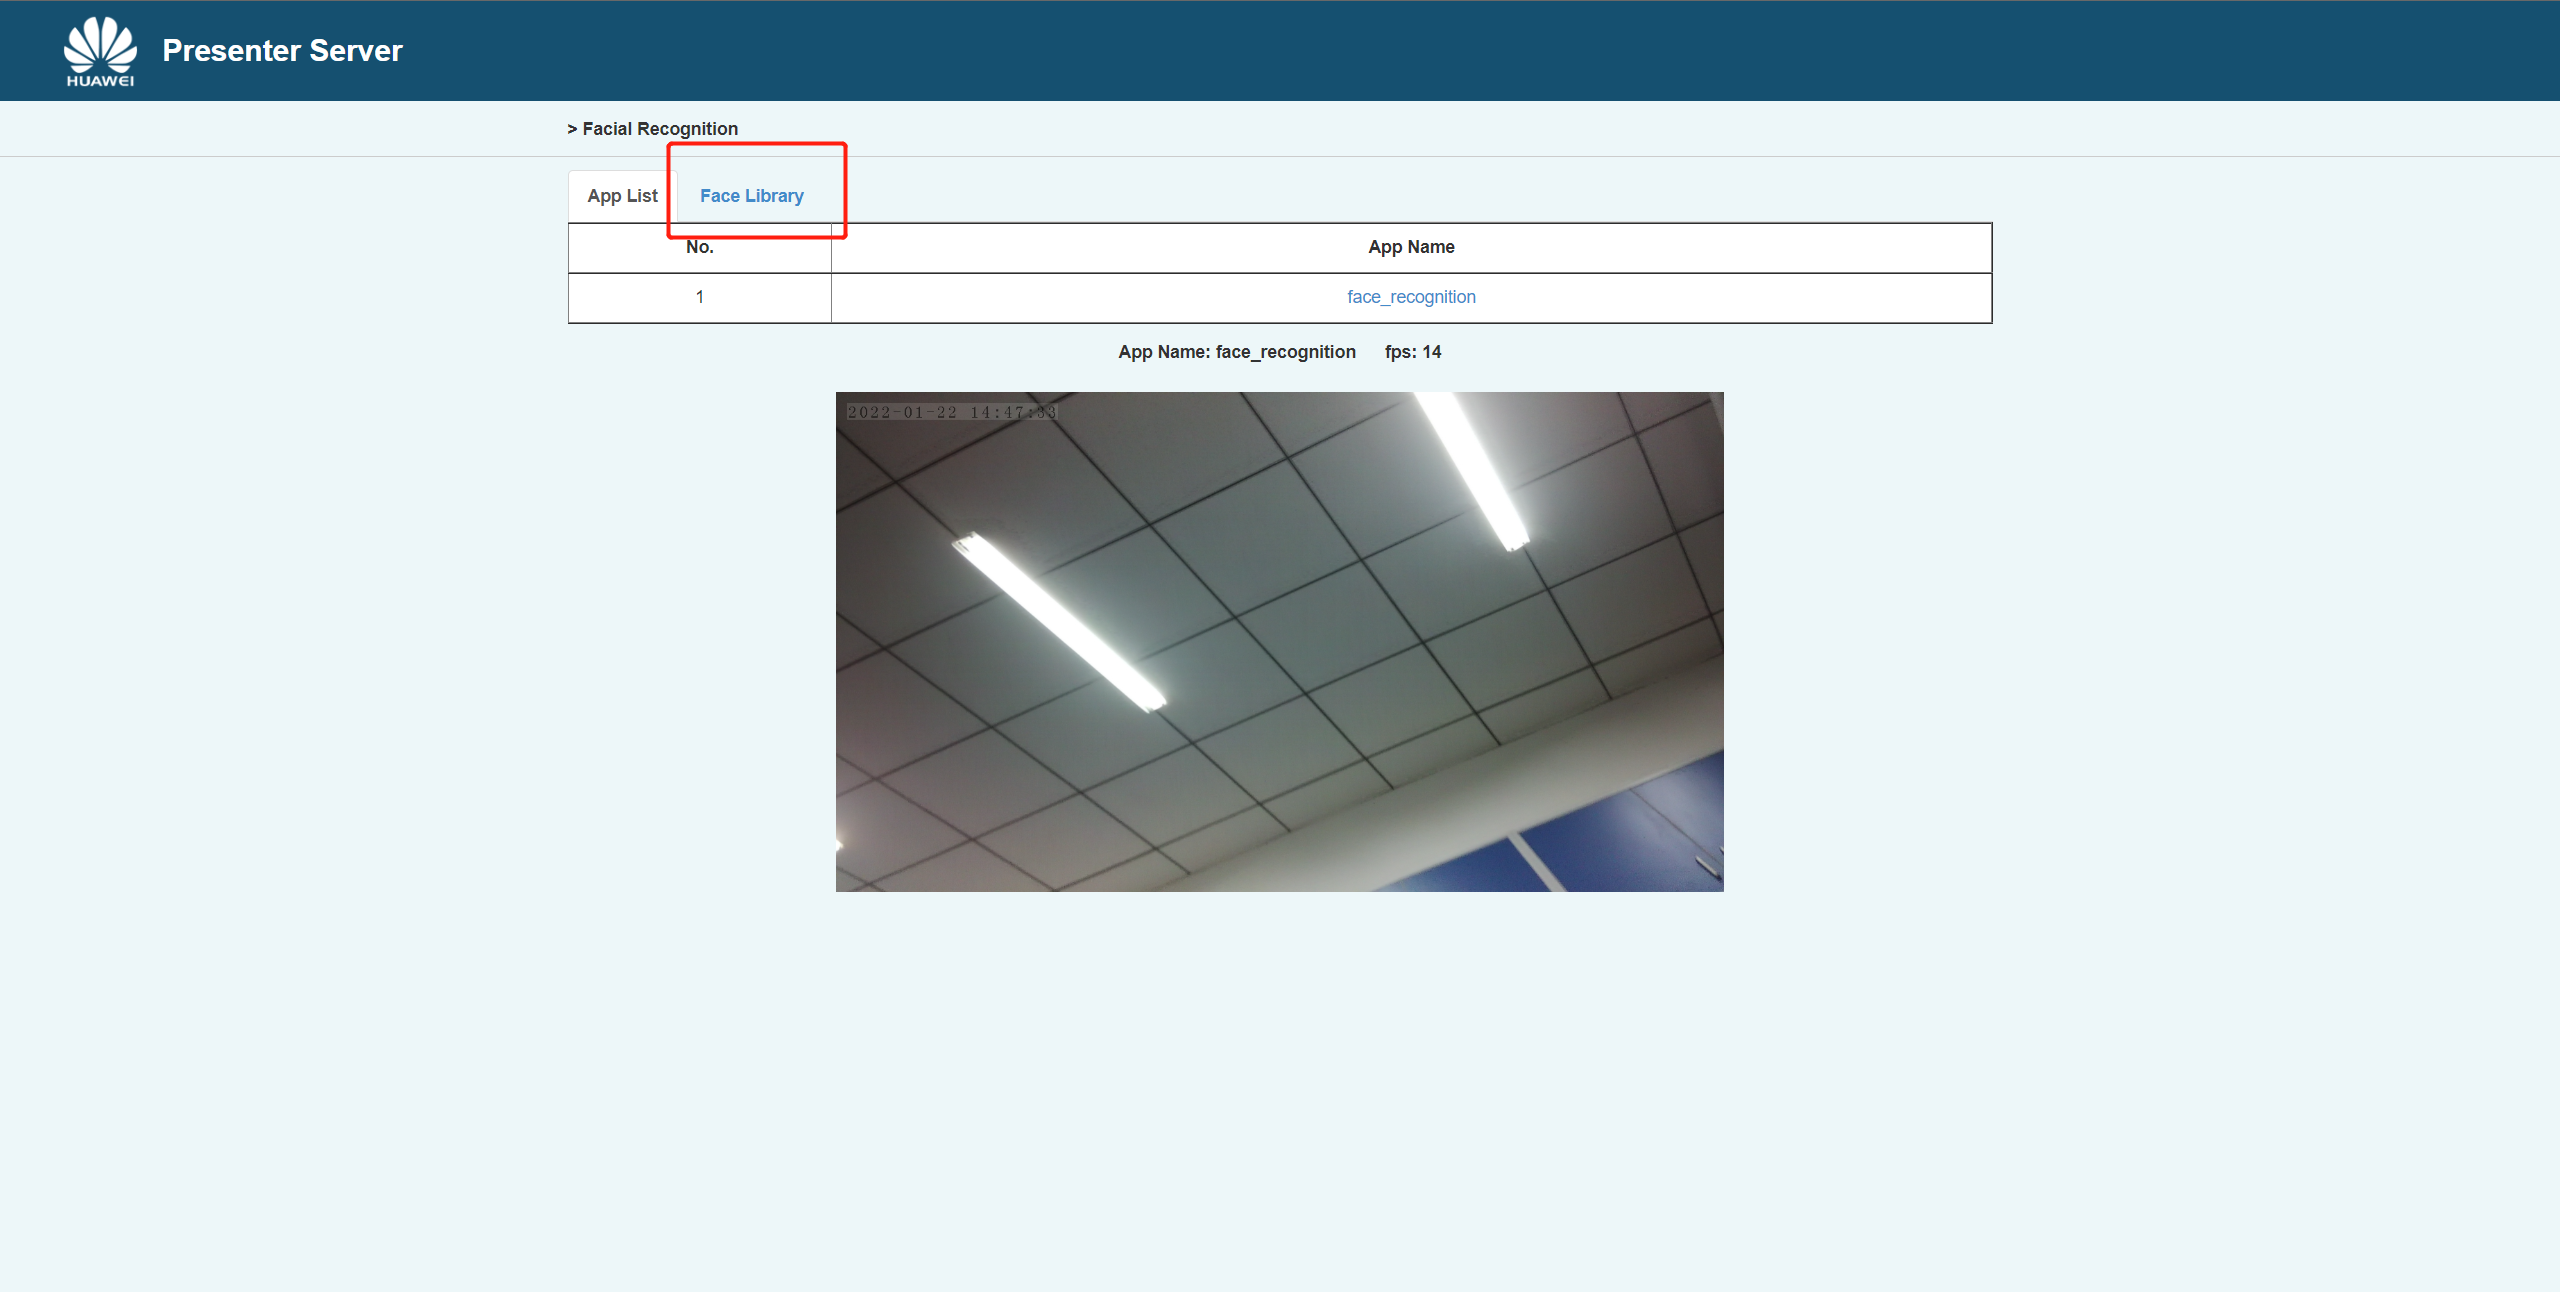The width and height of the screenshot is (2560, 1292).
Task: Click the Facial Recognition breadcrumb
Action: [x=660, y=129]
